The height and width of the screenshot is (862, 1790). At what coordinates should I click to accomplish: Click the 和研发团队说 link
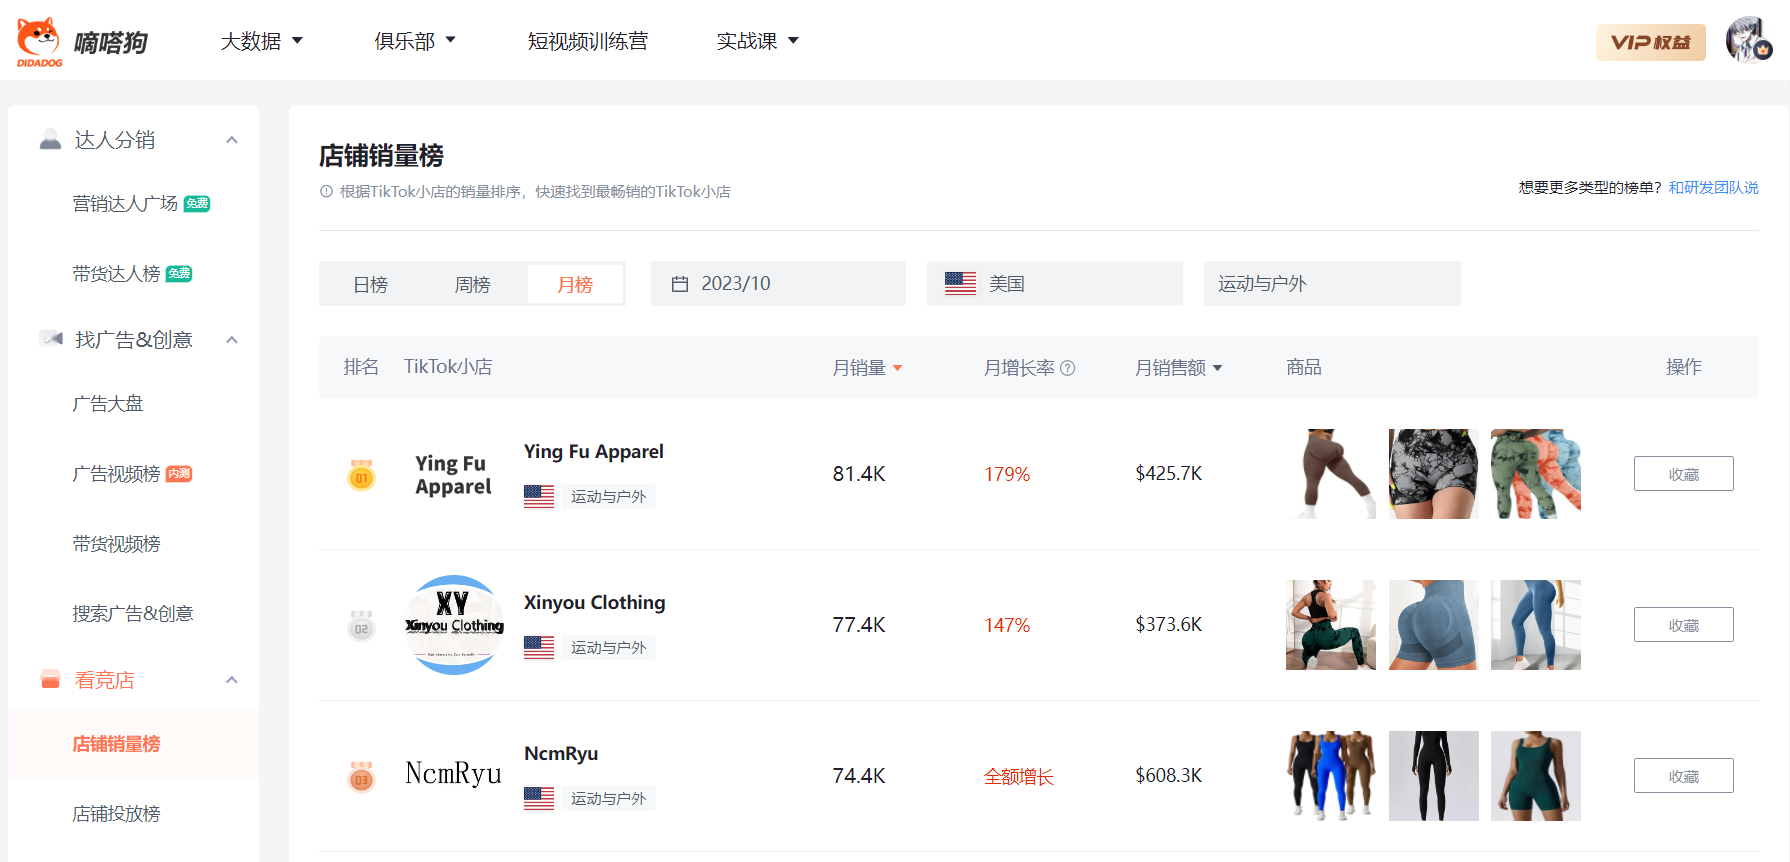pos(1713,188)
